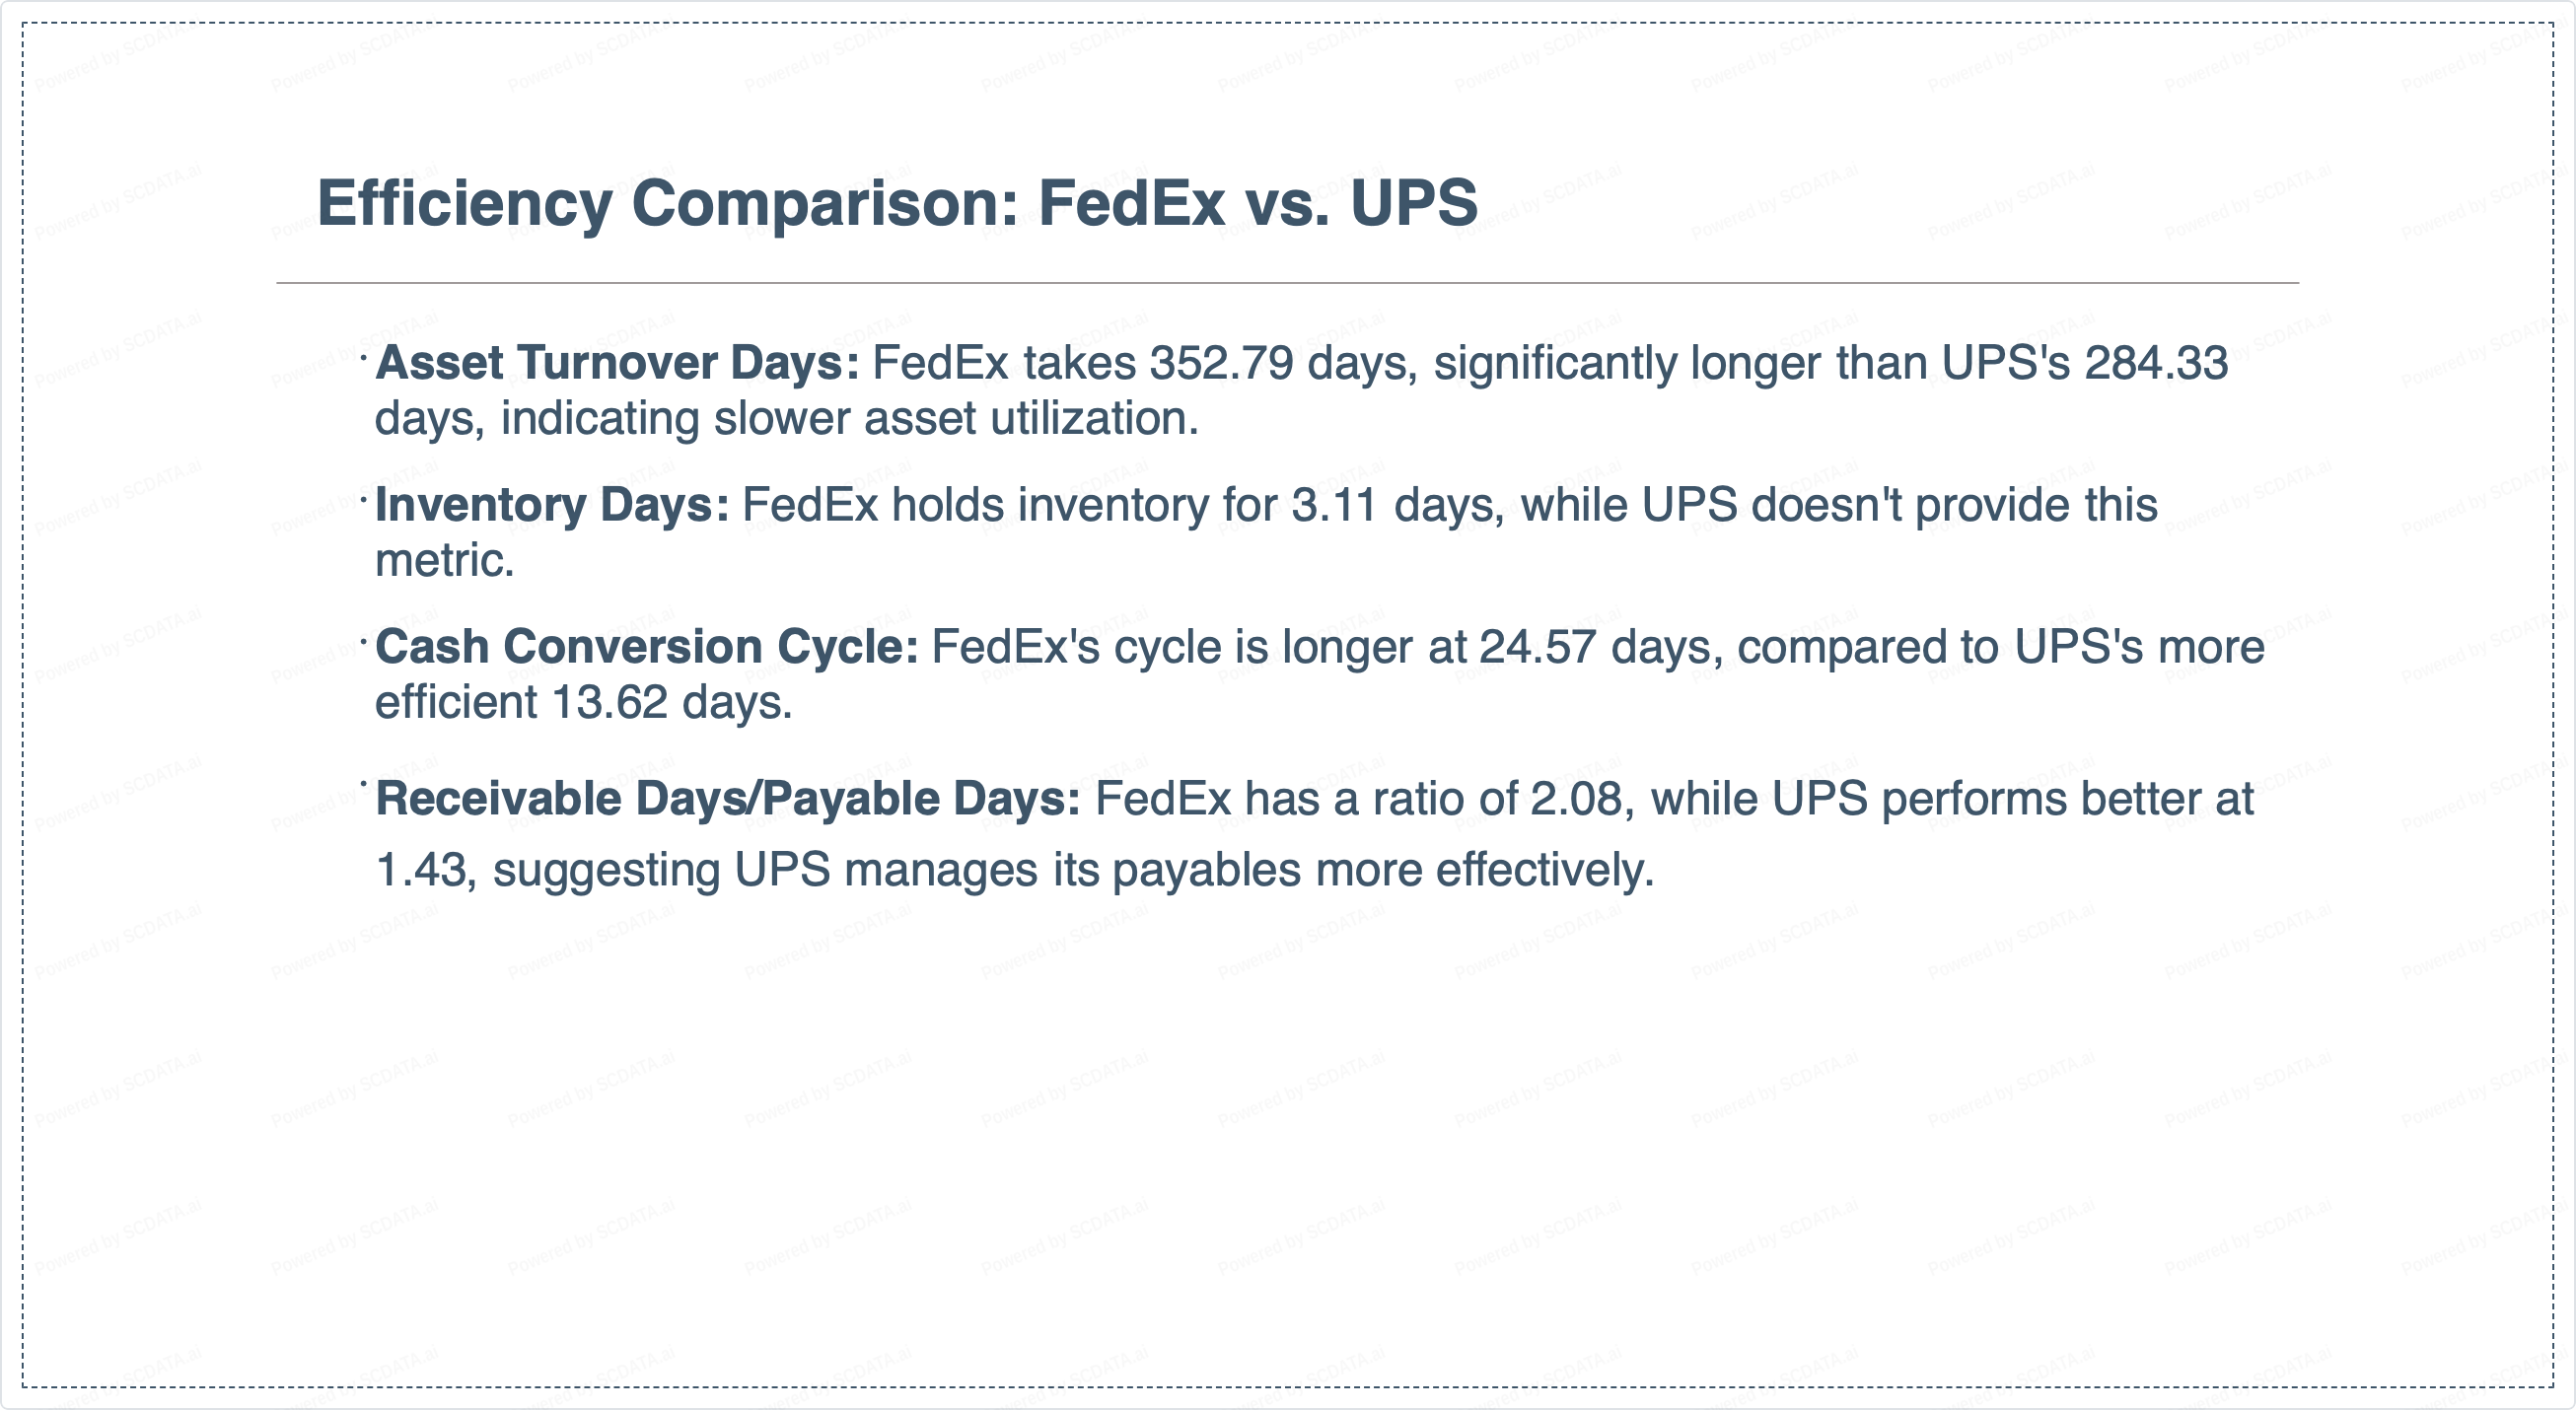Click the horizontal divider line below the title
Image resolution: width=2576 pixels, height=1410 pixels.
[1287, 283]
